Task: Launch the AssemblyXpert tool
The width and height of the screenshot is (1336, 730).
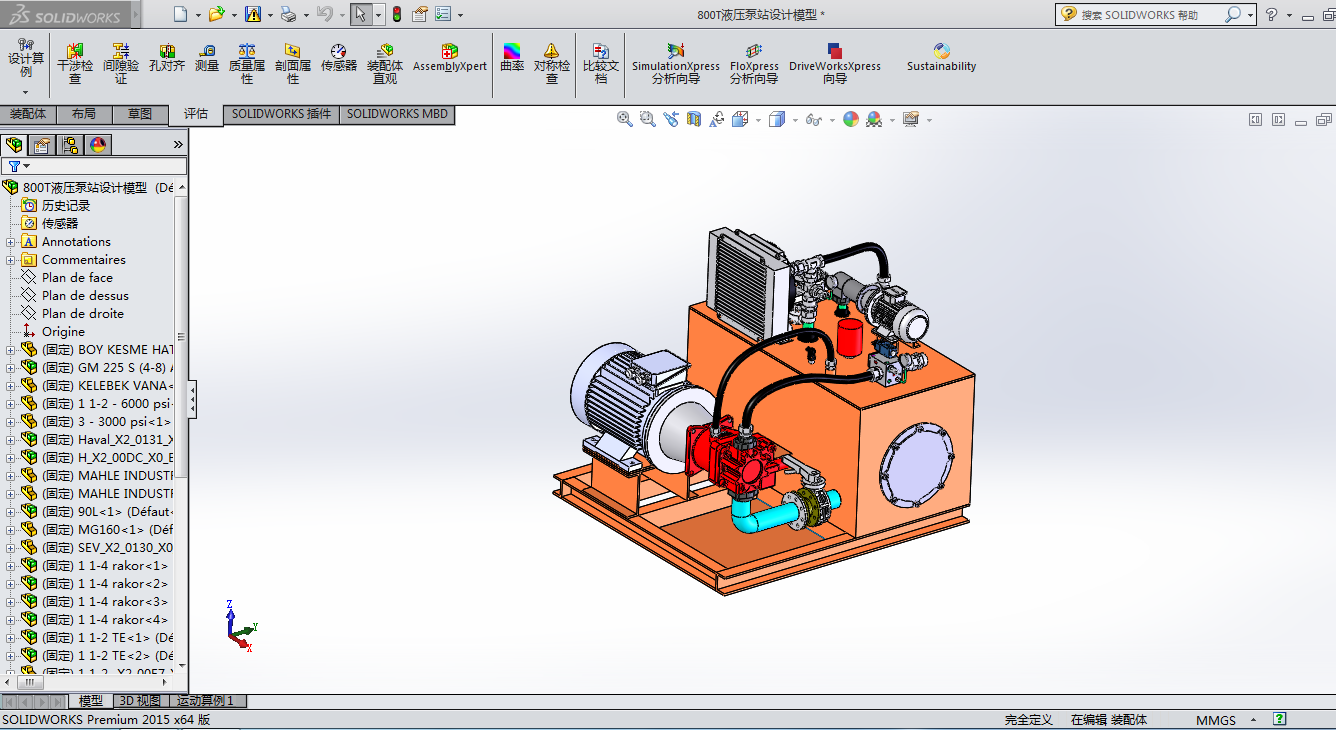Action: coord(450,58)
